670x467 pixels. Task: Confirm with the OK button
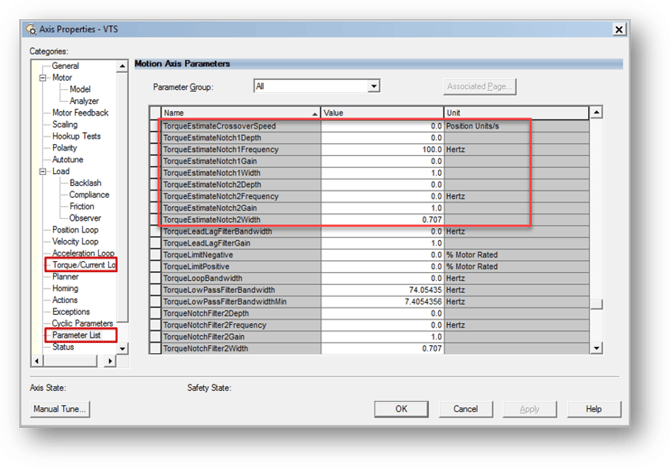pos(401,409)
